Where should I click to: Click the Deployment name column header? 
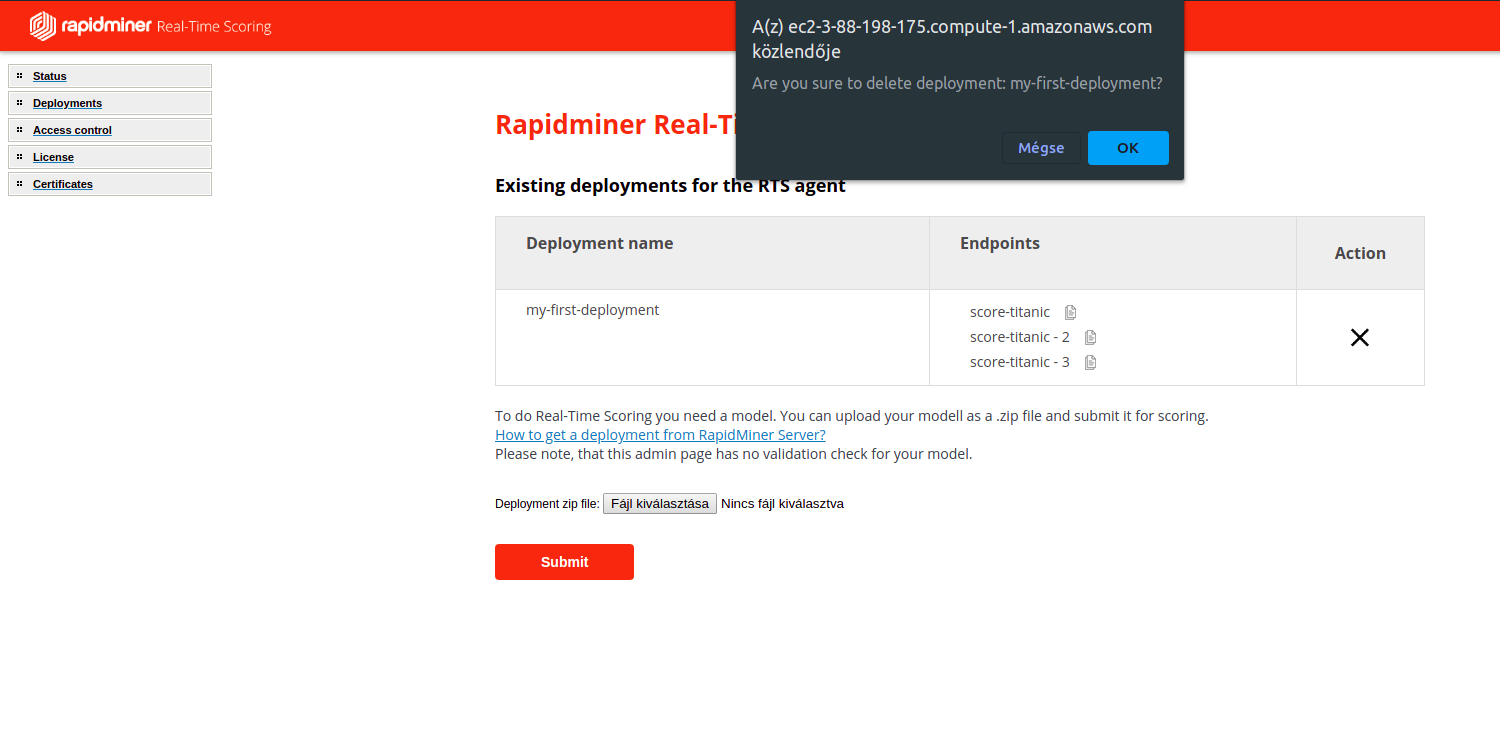coord(599,243)
